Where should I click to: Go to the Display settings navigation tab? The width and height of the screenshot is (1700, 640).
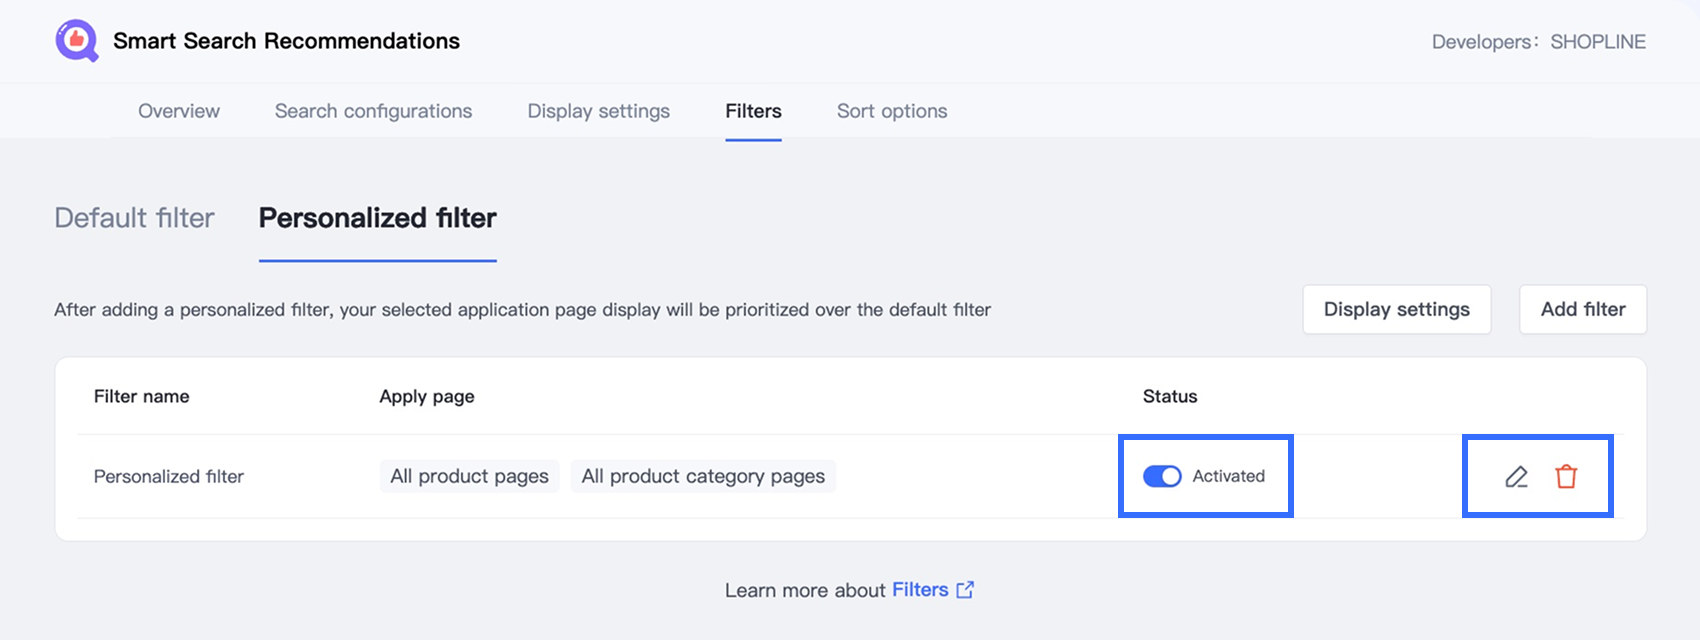[598, 111]
